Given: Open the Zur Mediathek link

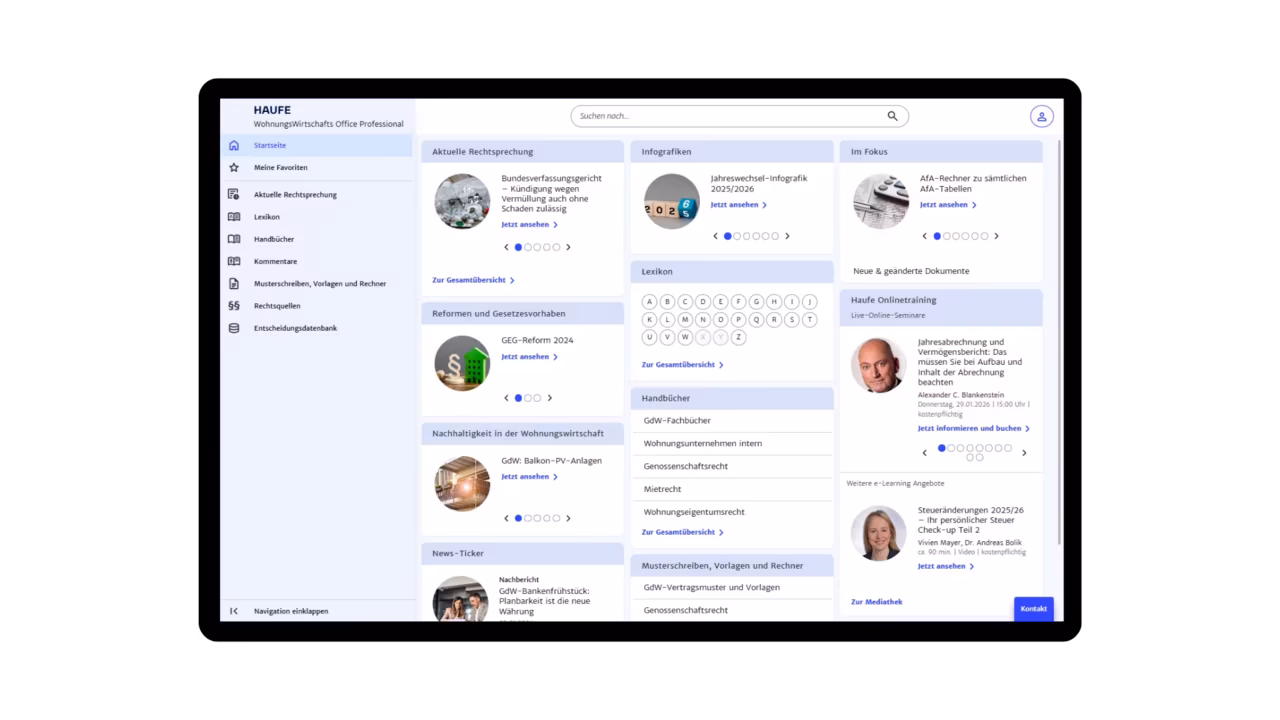Looking at the screenshot, I should pos(876,602).
